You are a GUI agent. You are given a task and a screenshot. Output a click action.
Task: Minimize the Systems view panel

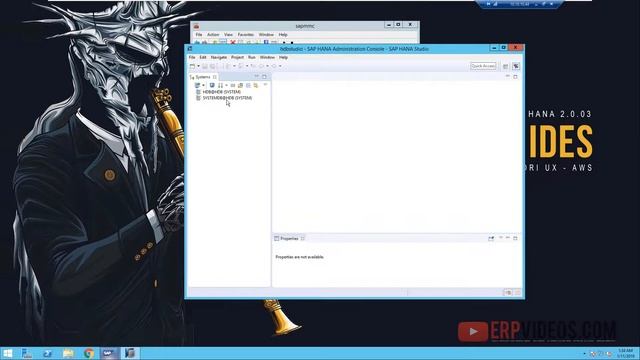point(257,76)
